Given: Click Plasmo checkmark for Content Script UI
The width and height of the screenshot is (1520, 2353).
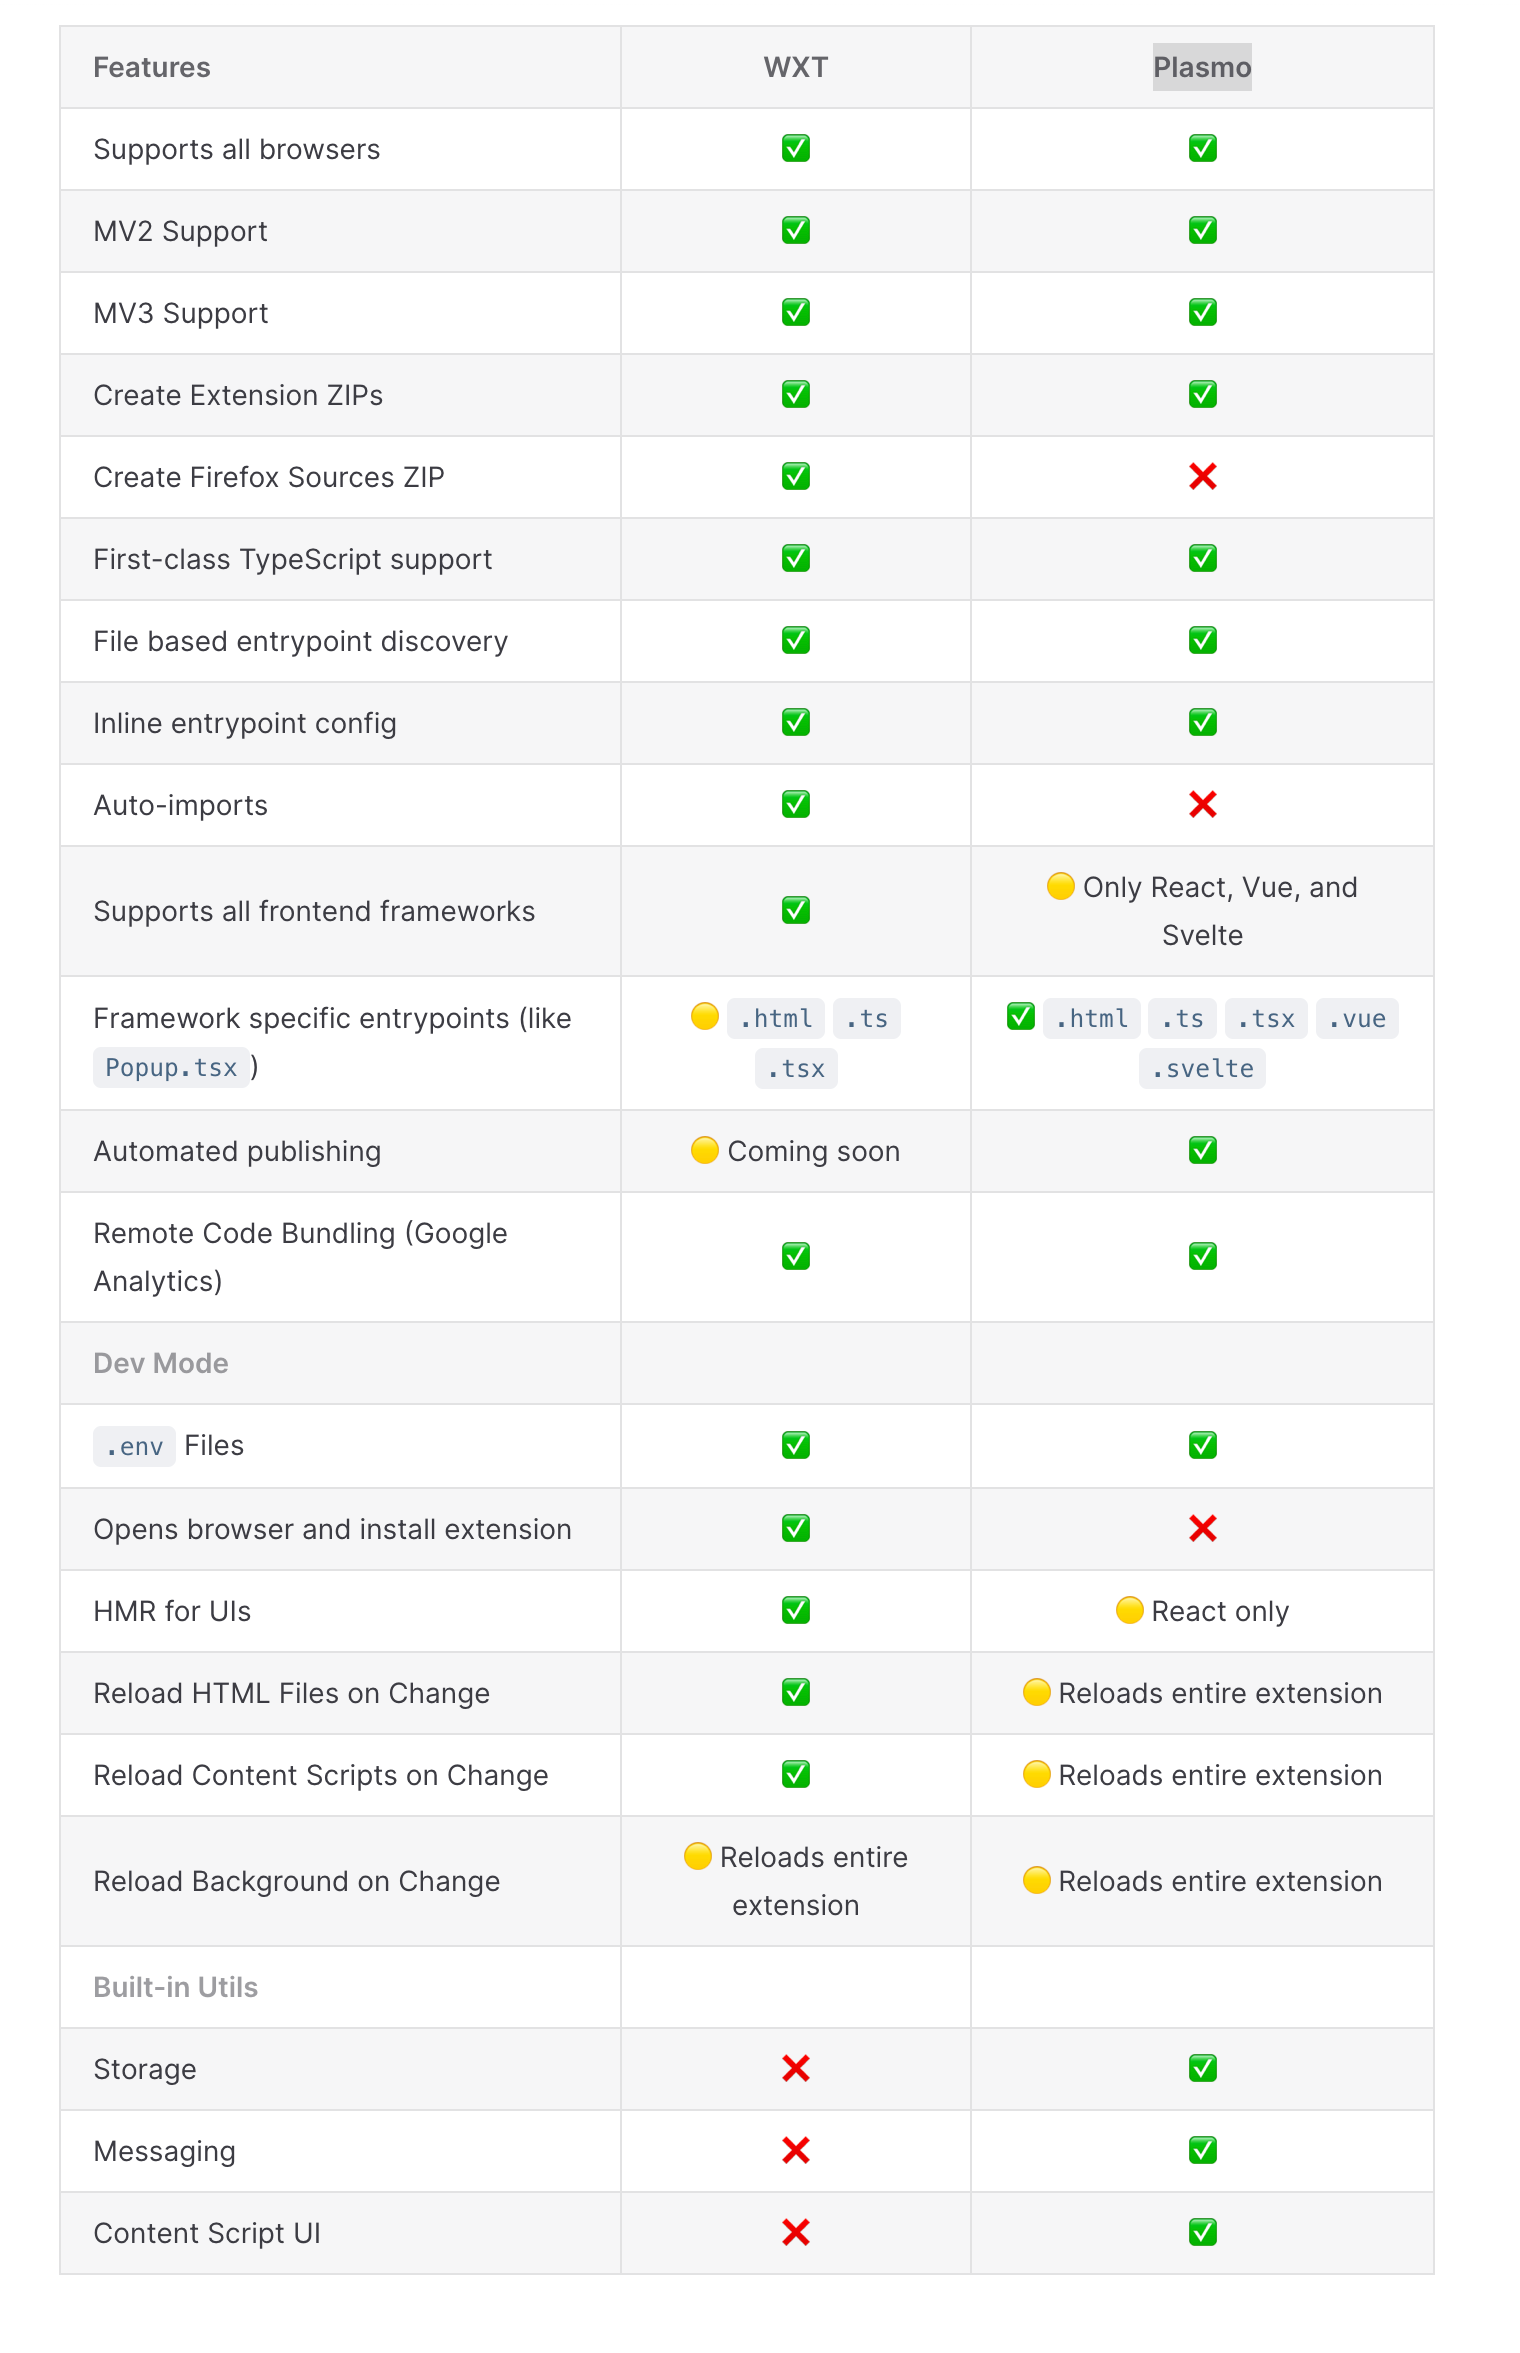Looking at the screenshot, I should point(1202,2232).
